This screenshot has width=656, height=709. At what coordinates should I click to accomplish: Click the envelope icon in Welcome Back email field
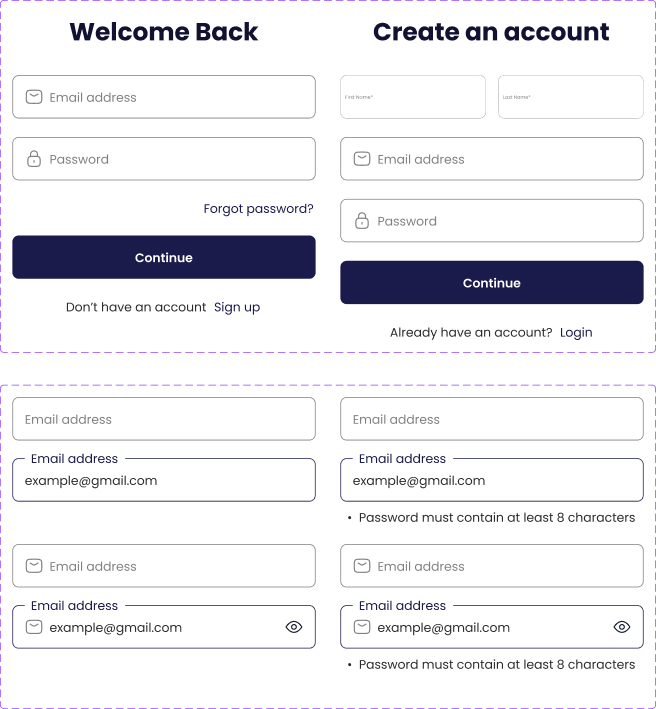[x=34, y=97]
